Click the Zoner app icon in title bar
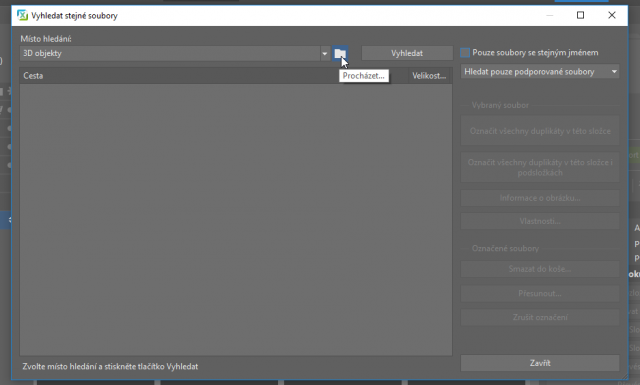The width and height of the screenshot is (640, 385). coord(22,16)
